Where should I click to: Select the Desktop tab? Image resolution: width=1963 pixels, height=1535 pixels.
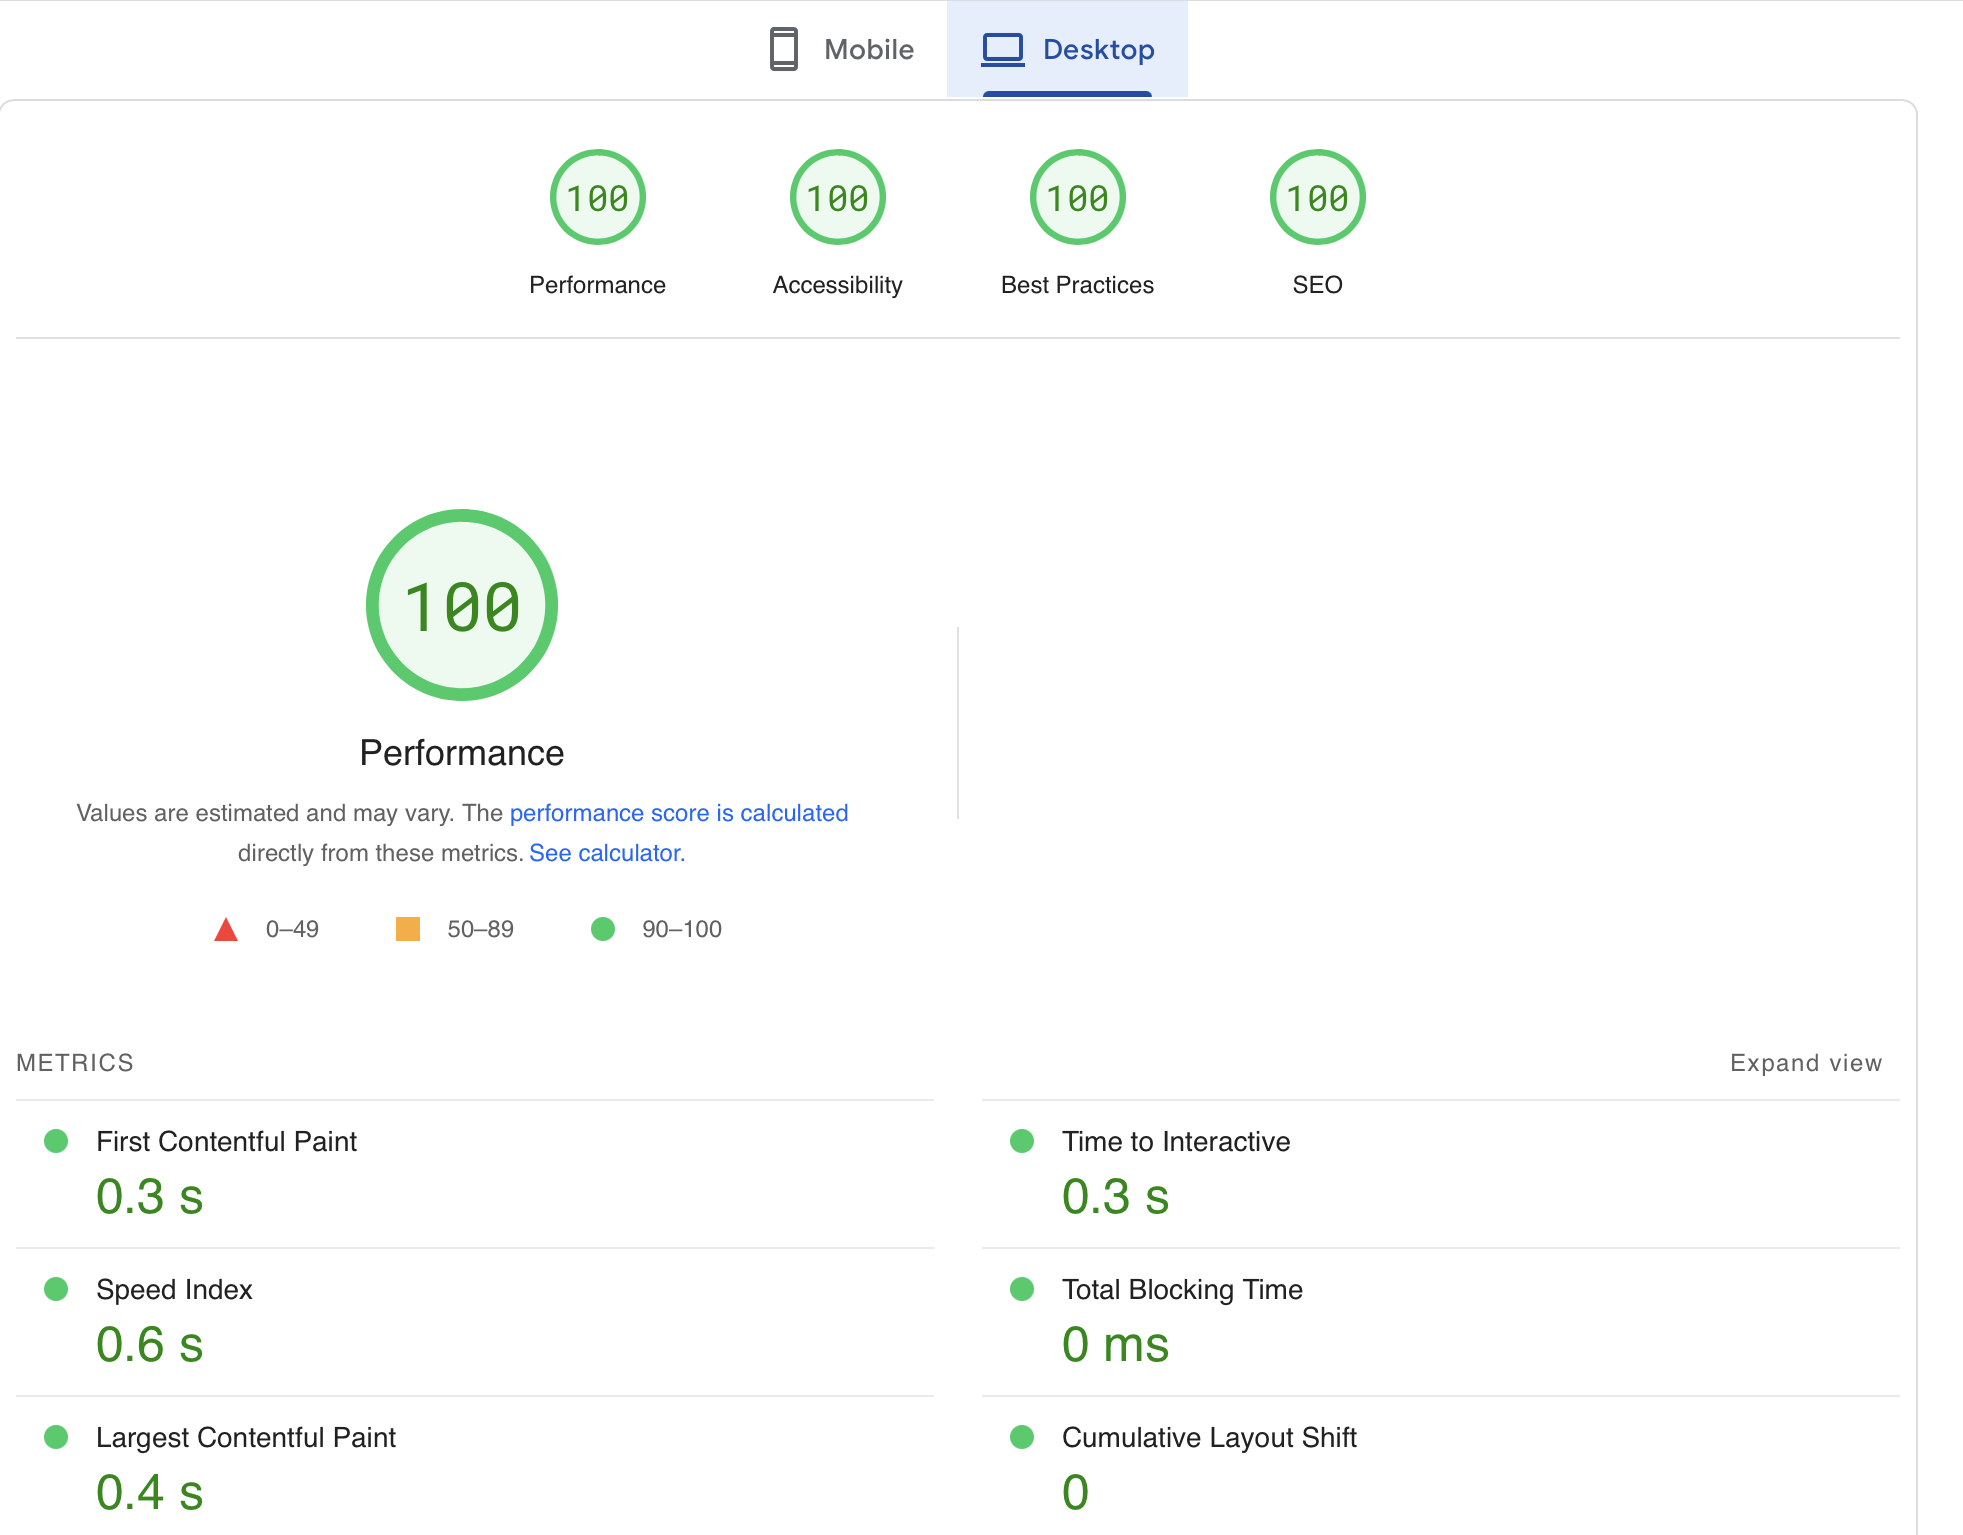[x=1067, y=49]
